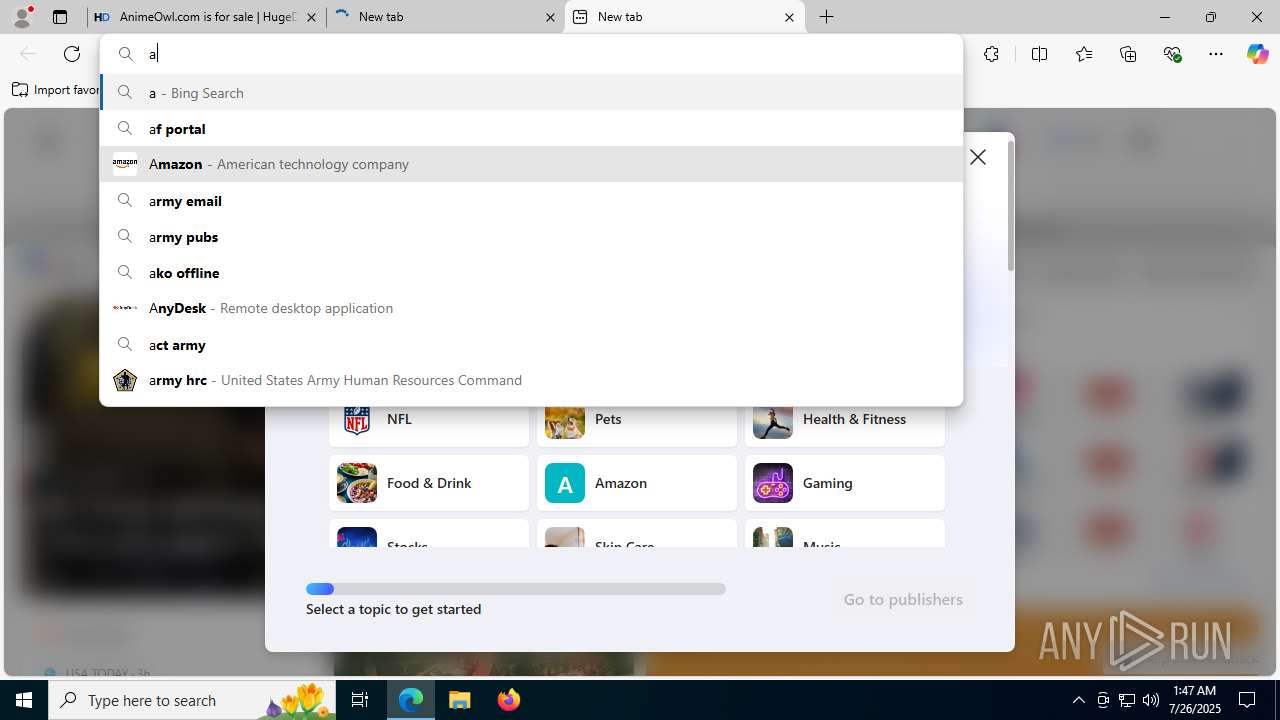Click the AnyDesk logo icon in suggestions

(x=125, y=308)
